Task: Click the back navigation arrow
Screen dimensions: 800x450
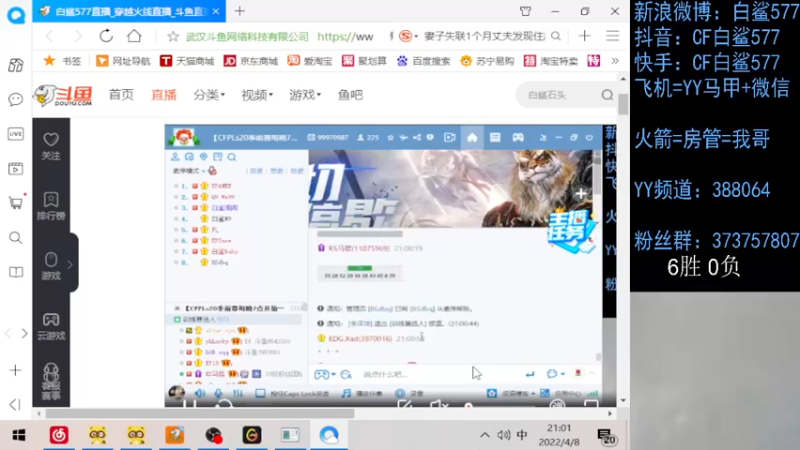Action: pyautogui.click(x=49, y=36)
